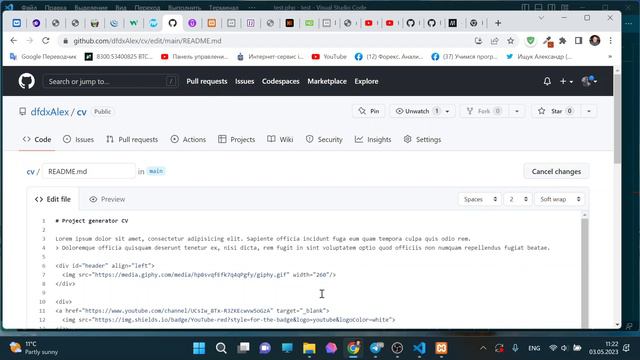Click the ENG language indicator
Screen dimensions: 640x360
(534, 348)
